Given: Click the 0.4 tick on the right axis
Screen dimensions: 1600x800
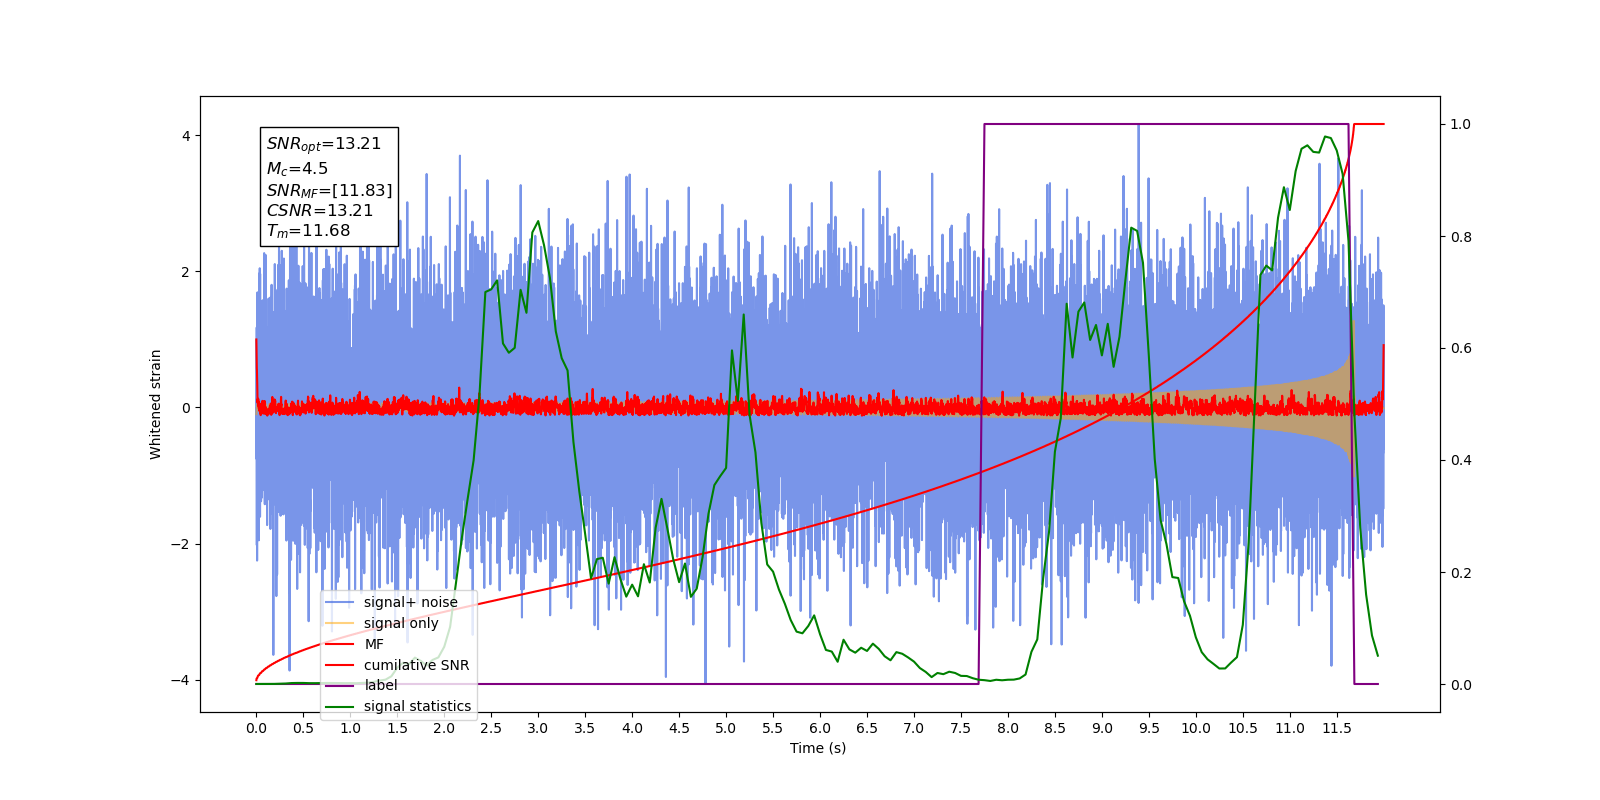Looking at the screenshot, I should 1461,461.
